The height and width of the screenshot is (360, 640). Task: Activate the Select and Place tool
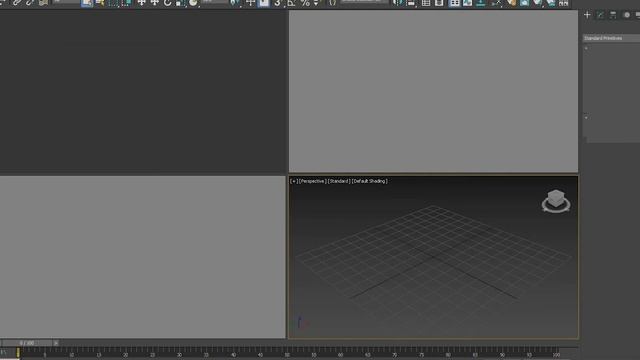(193, 3)
